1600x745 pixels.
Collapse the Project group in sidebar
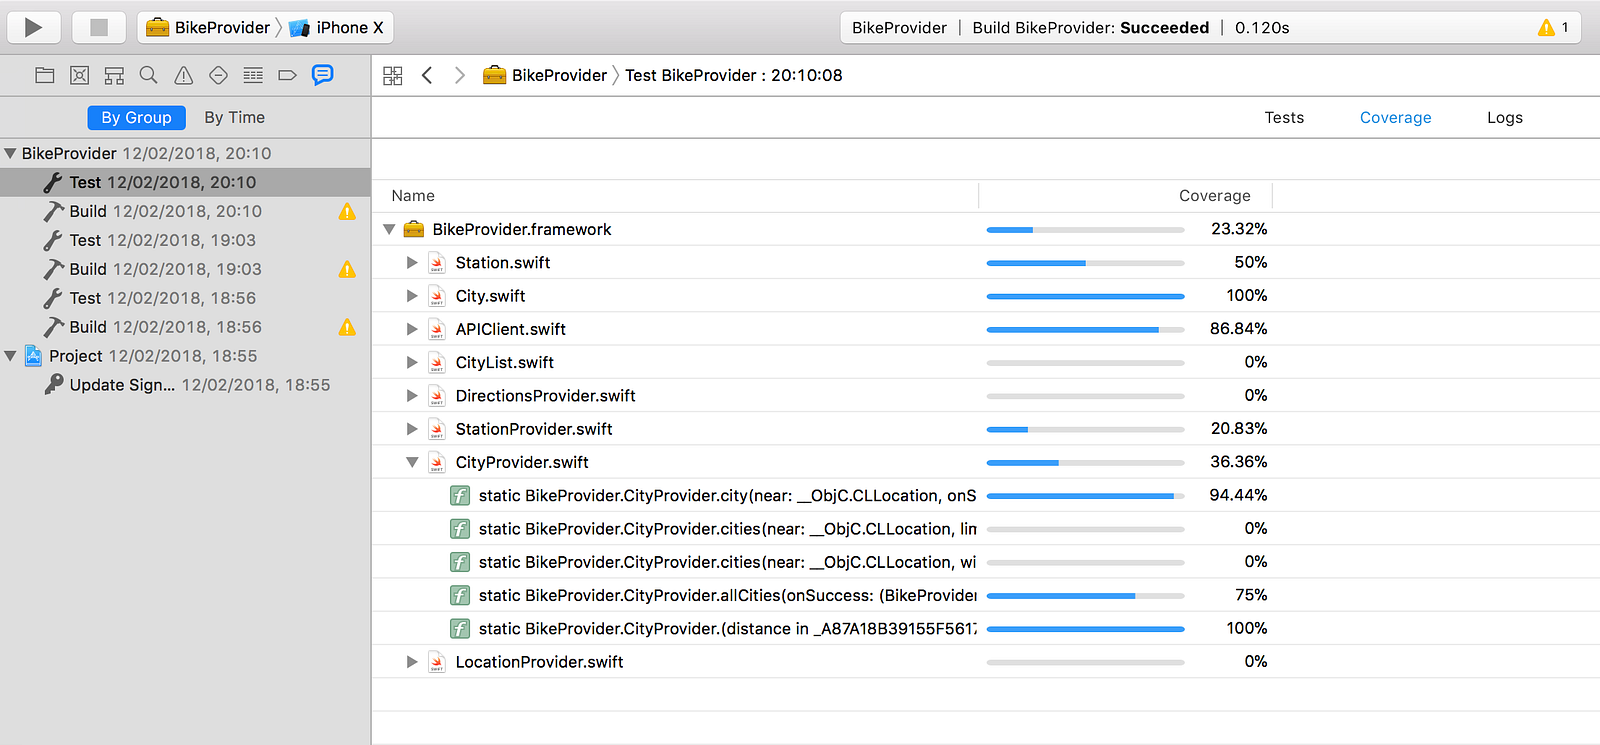point(10,356)
